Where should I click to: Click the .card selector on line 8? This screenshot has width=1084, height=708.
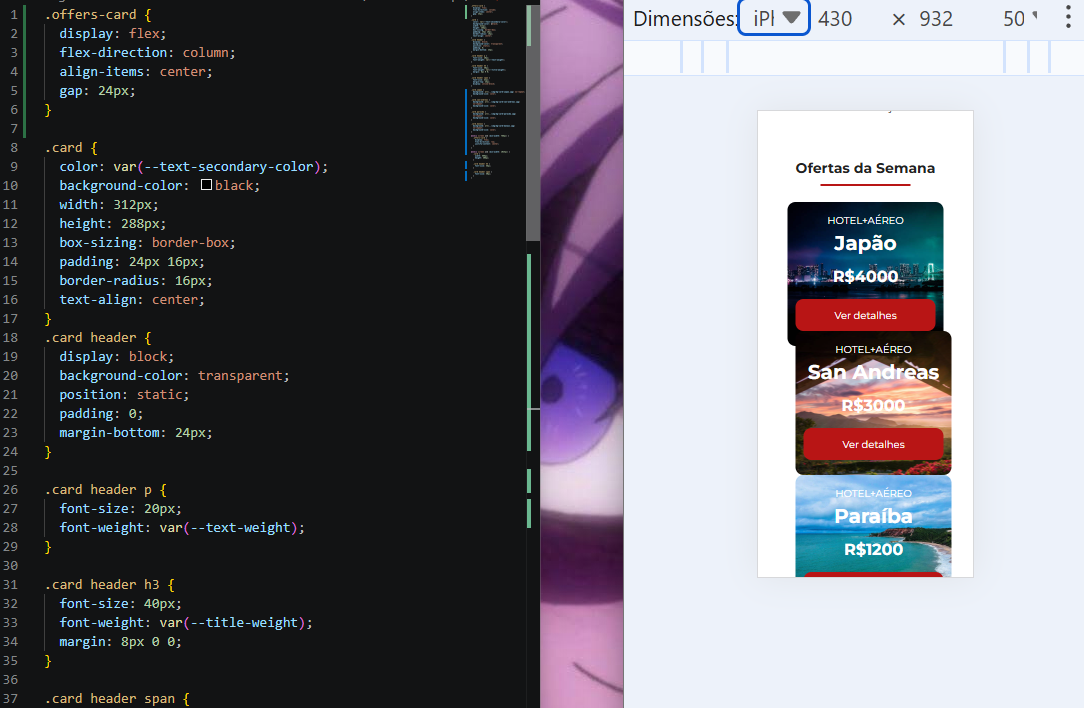pyautogui.click(x=64, y=147)
